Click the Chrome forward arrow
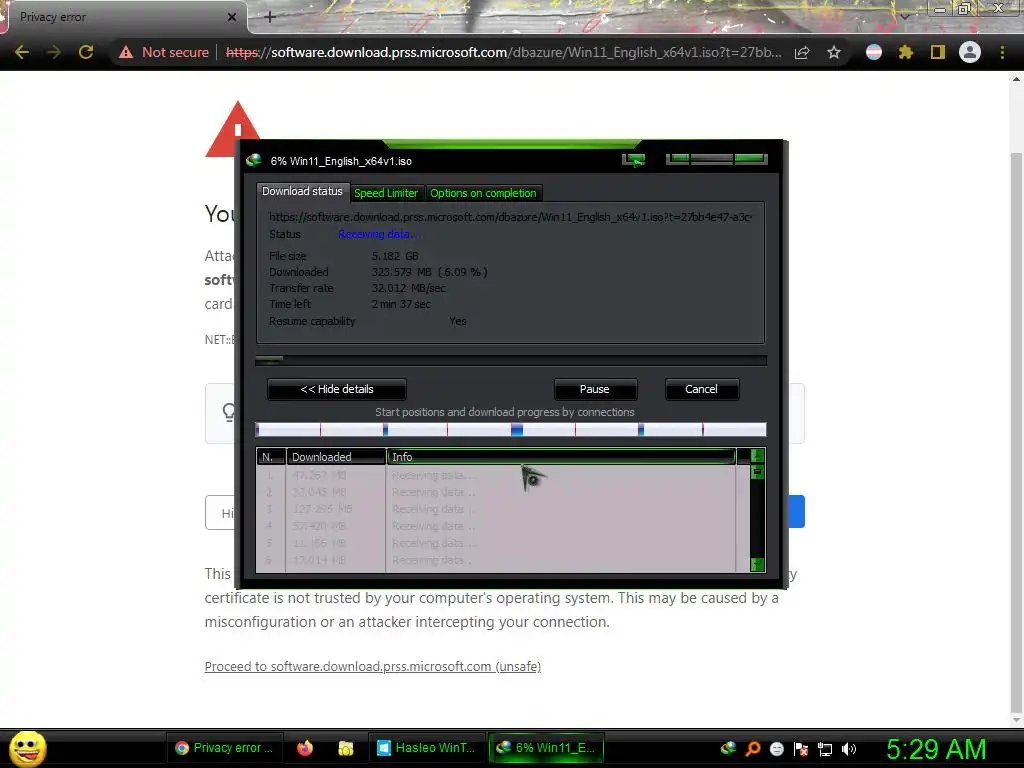 (54, 52)
